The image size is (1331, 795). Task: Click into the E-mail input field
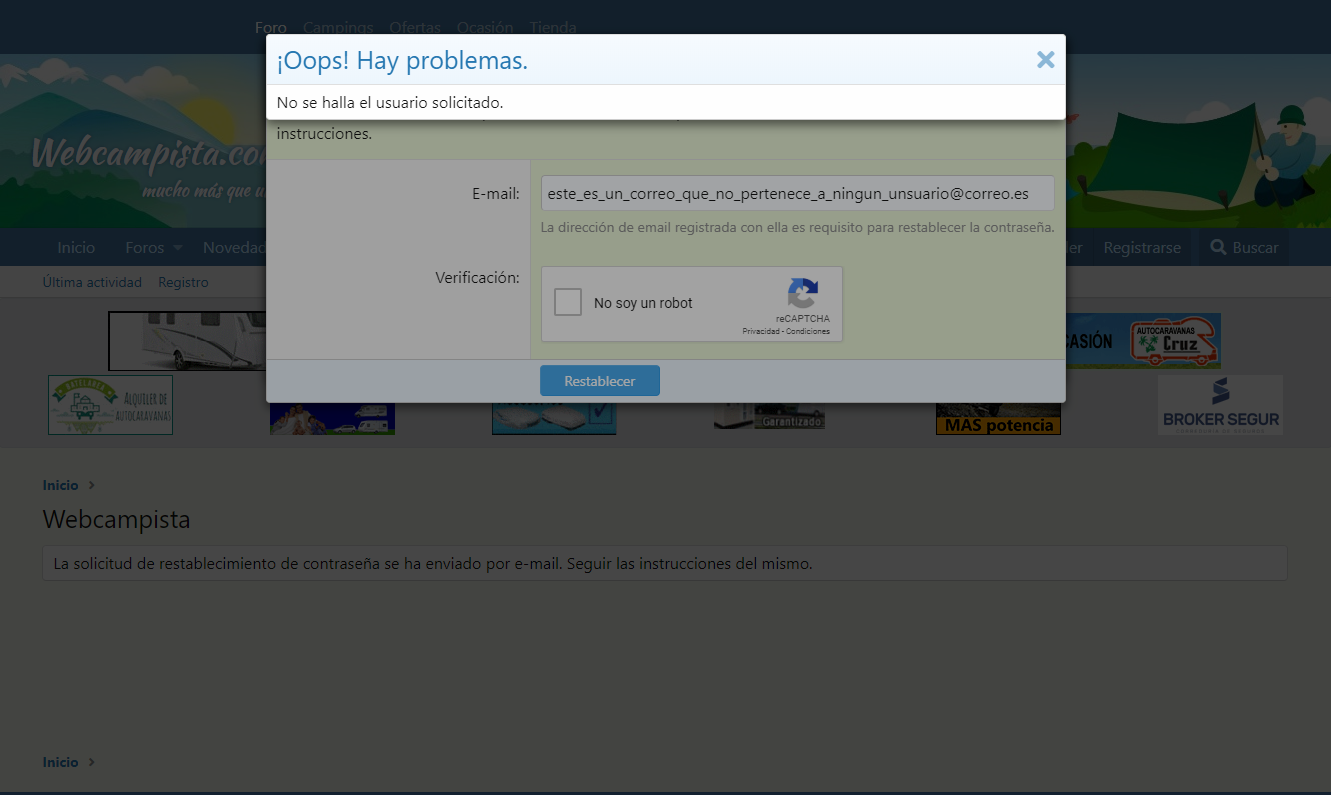[x=797, y=193]
